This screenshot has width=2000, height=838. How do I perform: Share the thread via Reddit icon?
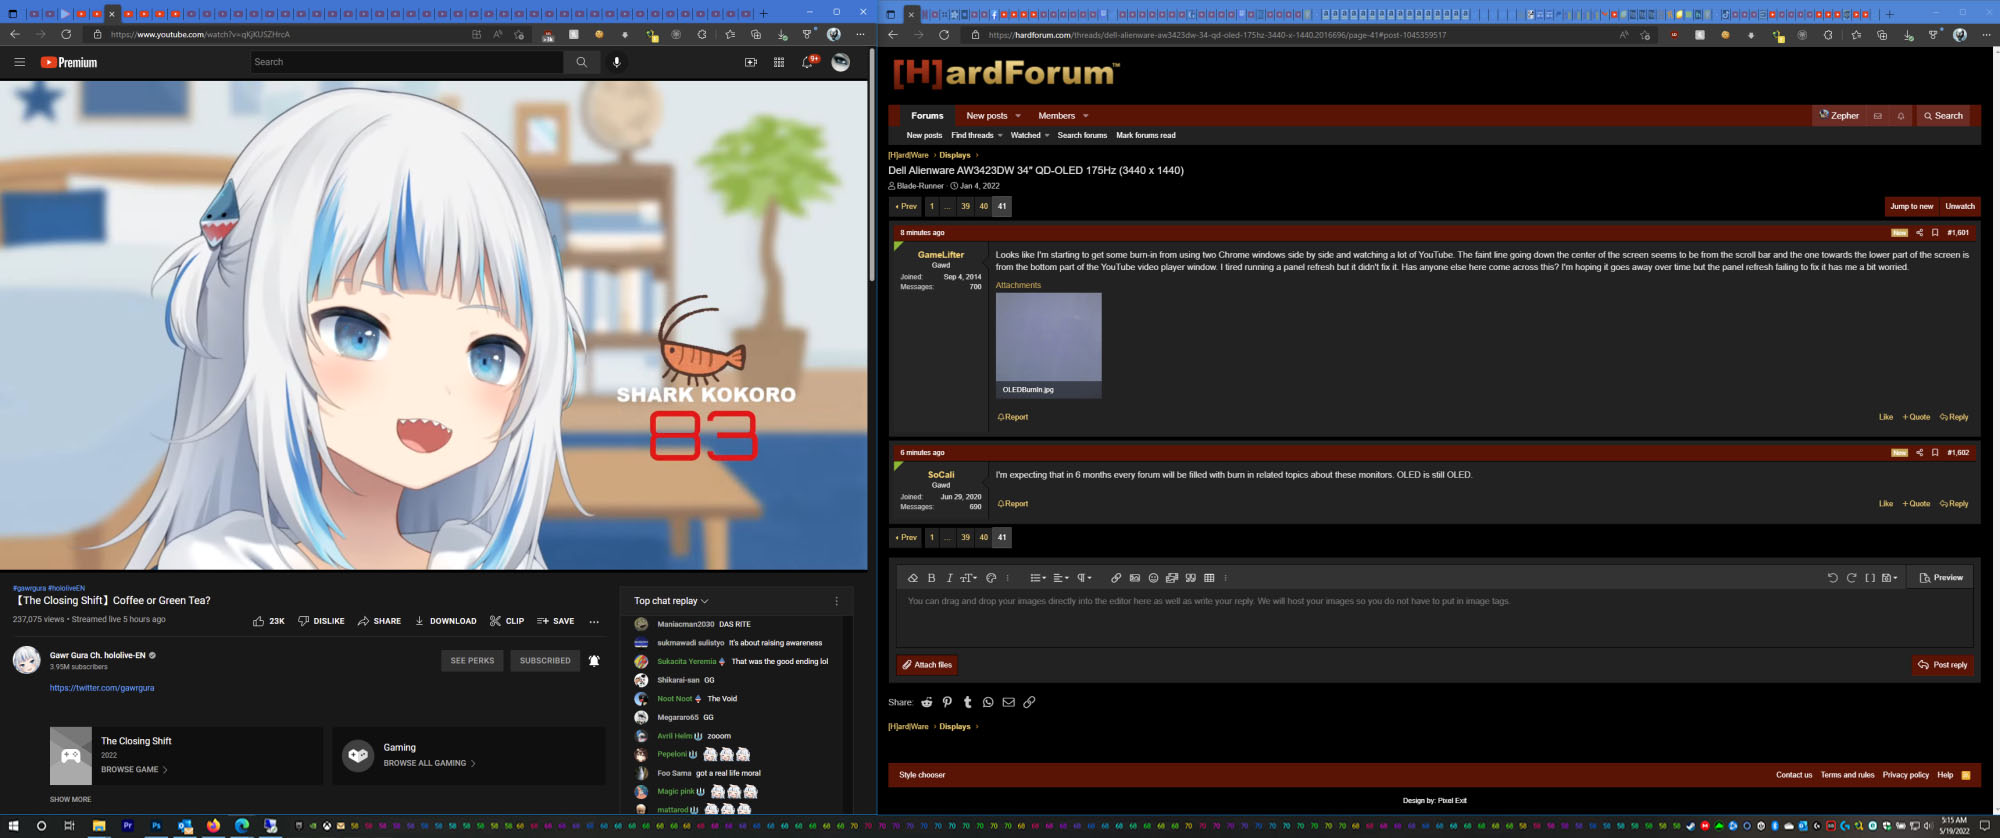927,702
